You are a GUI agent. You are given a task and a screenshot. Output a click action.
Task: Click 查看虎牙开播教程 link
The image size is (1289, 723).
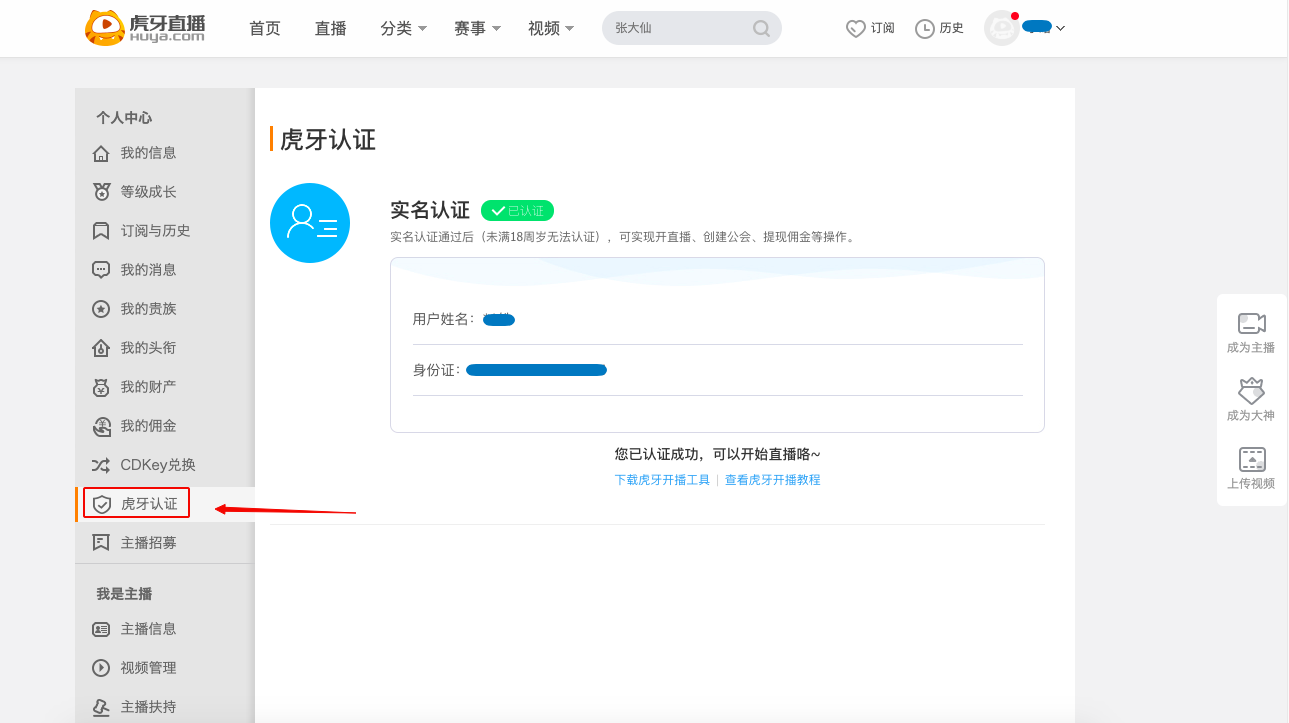coord(773,480)
